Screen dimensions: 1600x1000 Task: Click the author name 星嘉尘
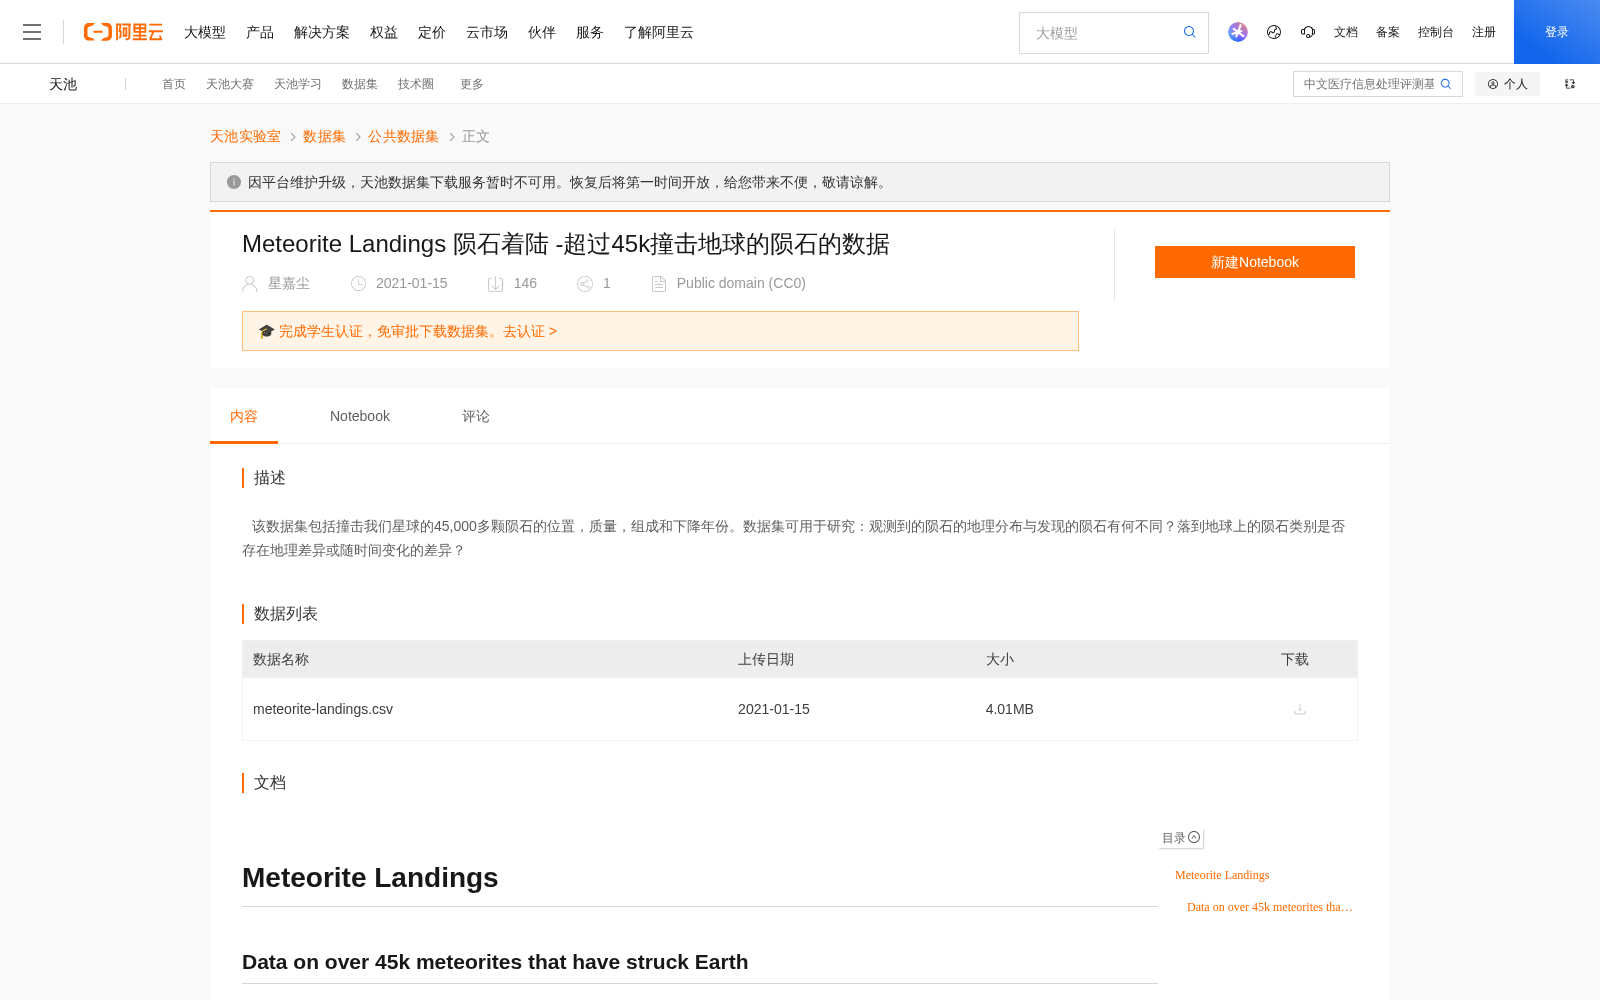tap(289, 284)
